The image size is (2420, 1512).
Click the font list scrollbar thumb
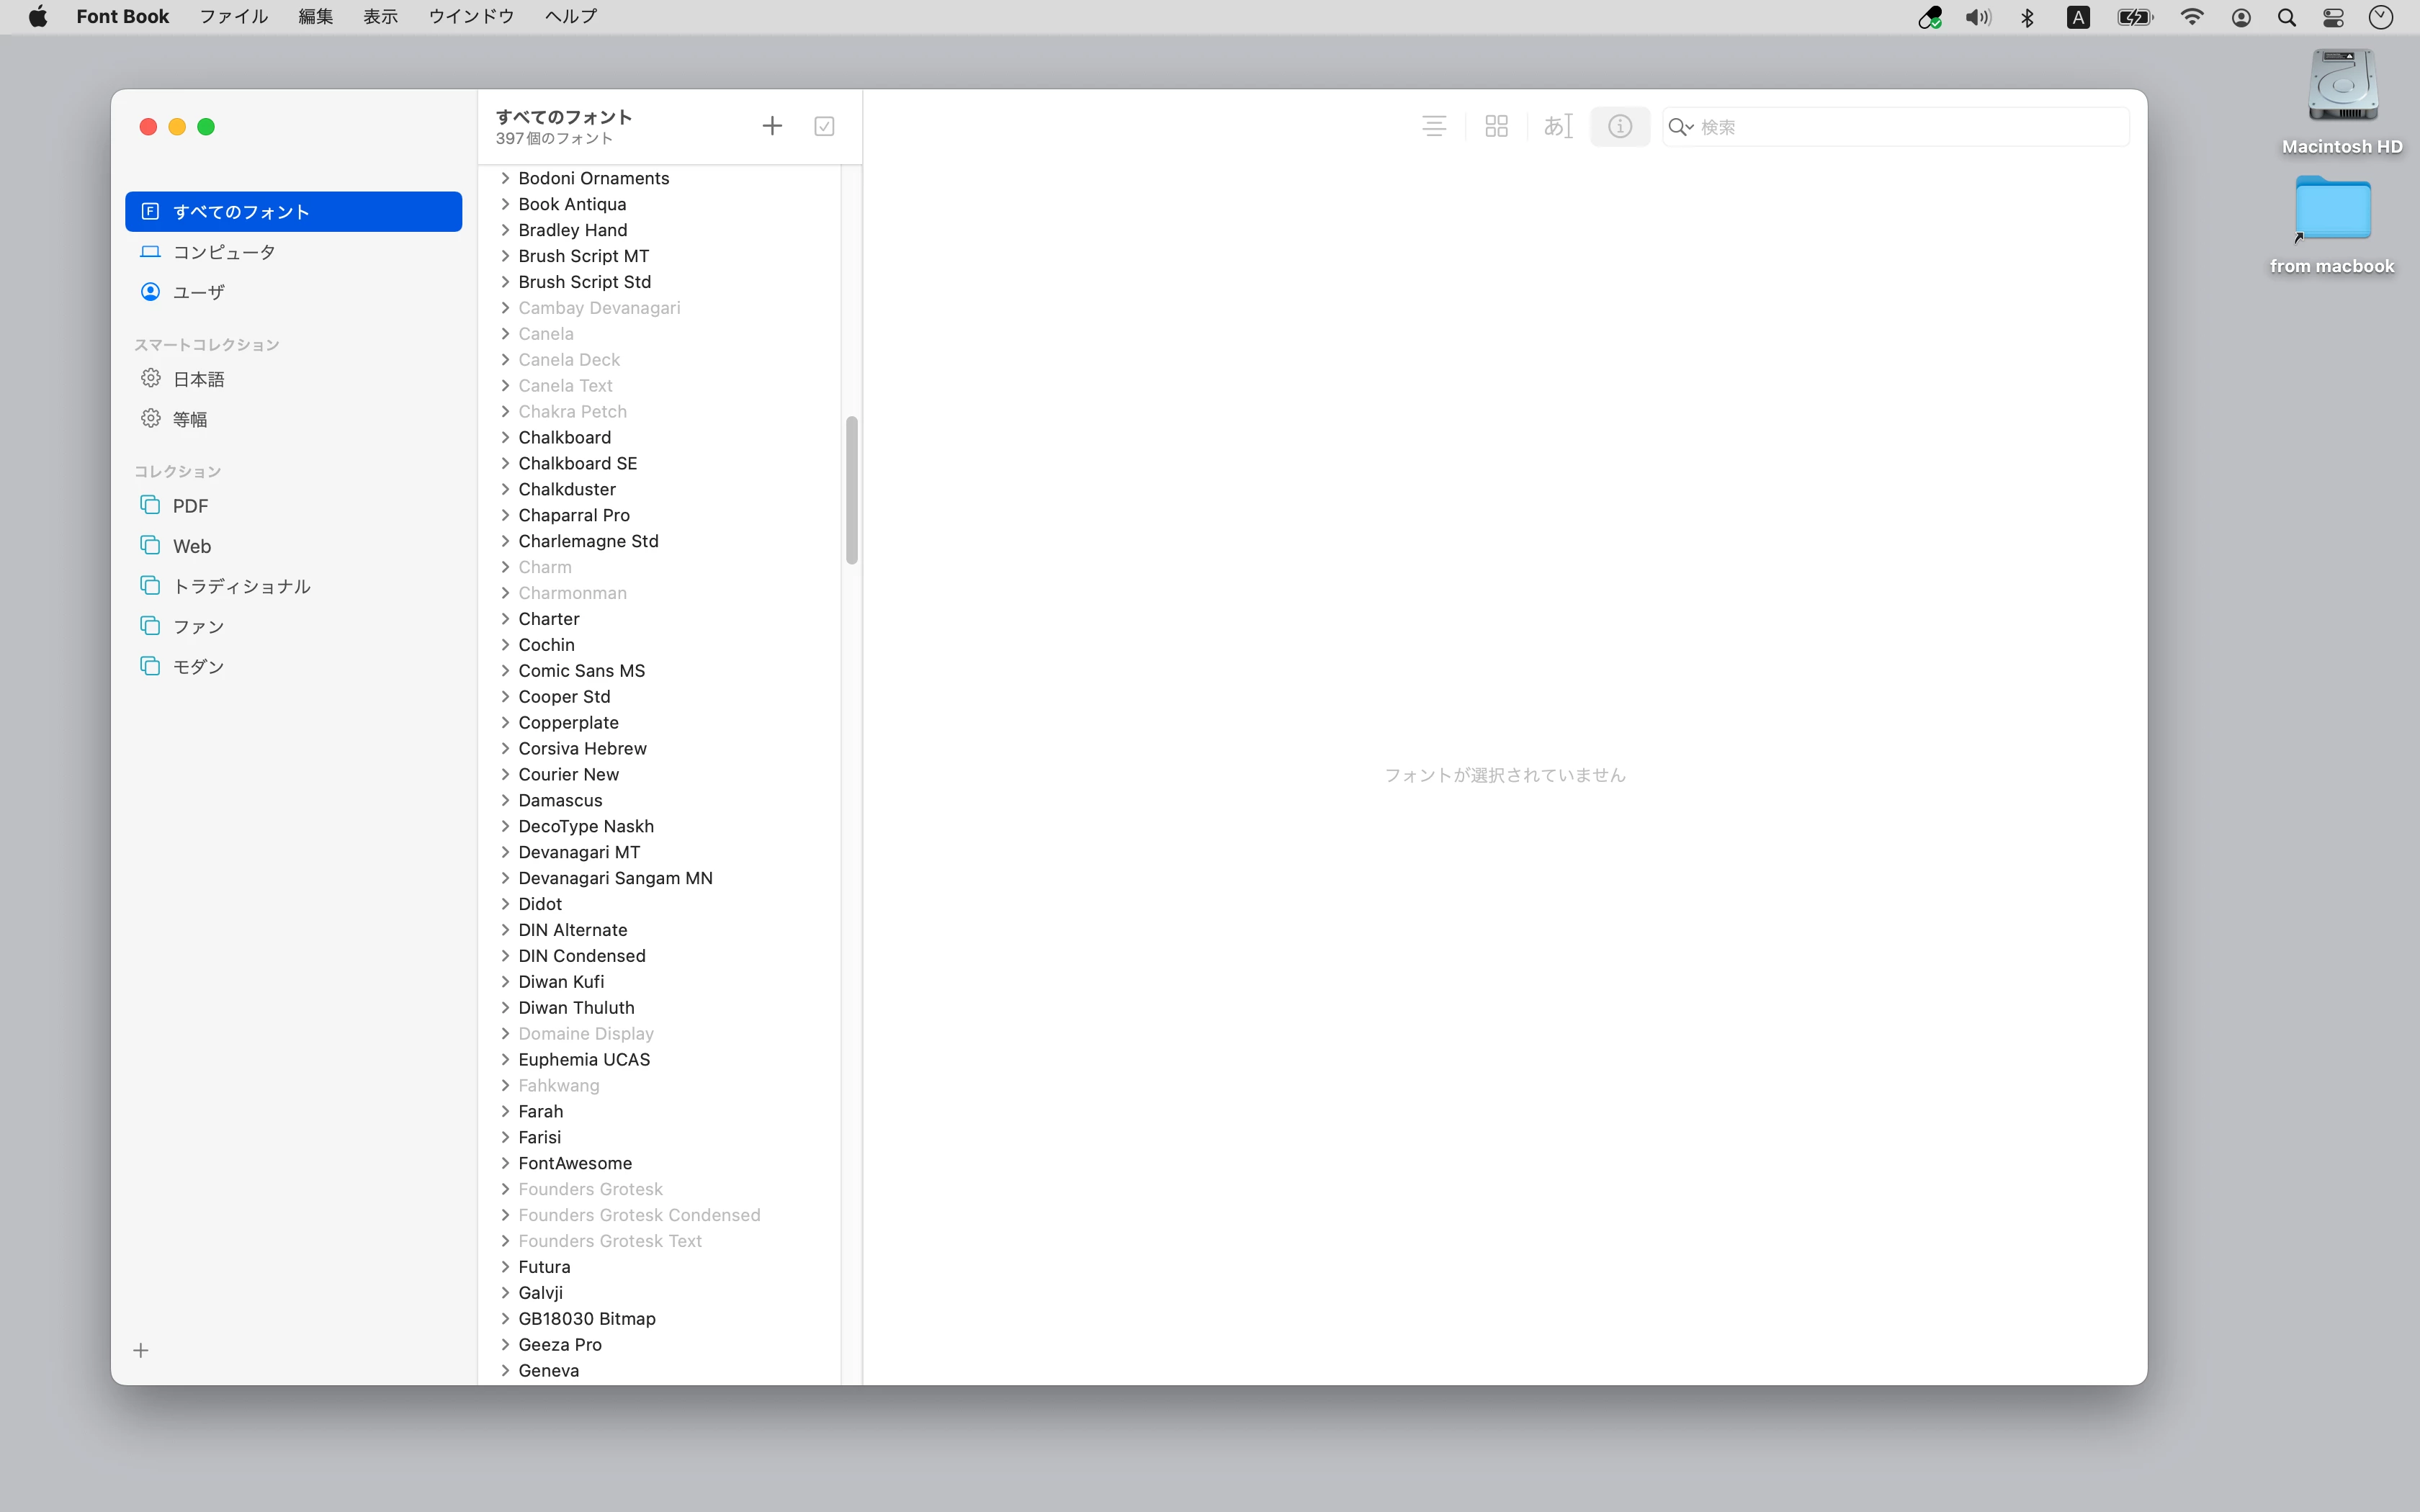[852, 490]
